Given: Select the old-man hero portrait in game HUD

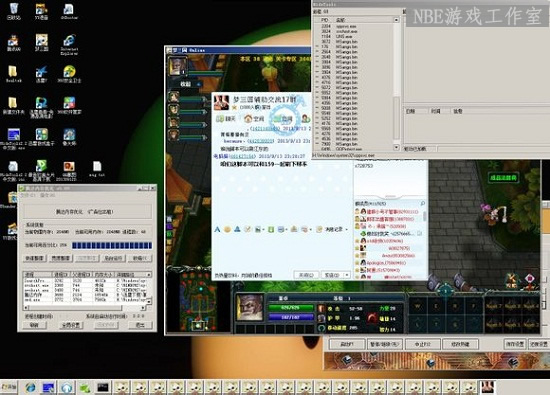Looking at the screenshot, I should [x=250, y=308].
